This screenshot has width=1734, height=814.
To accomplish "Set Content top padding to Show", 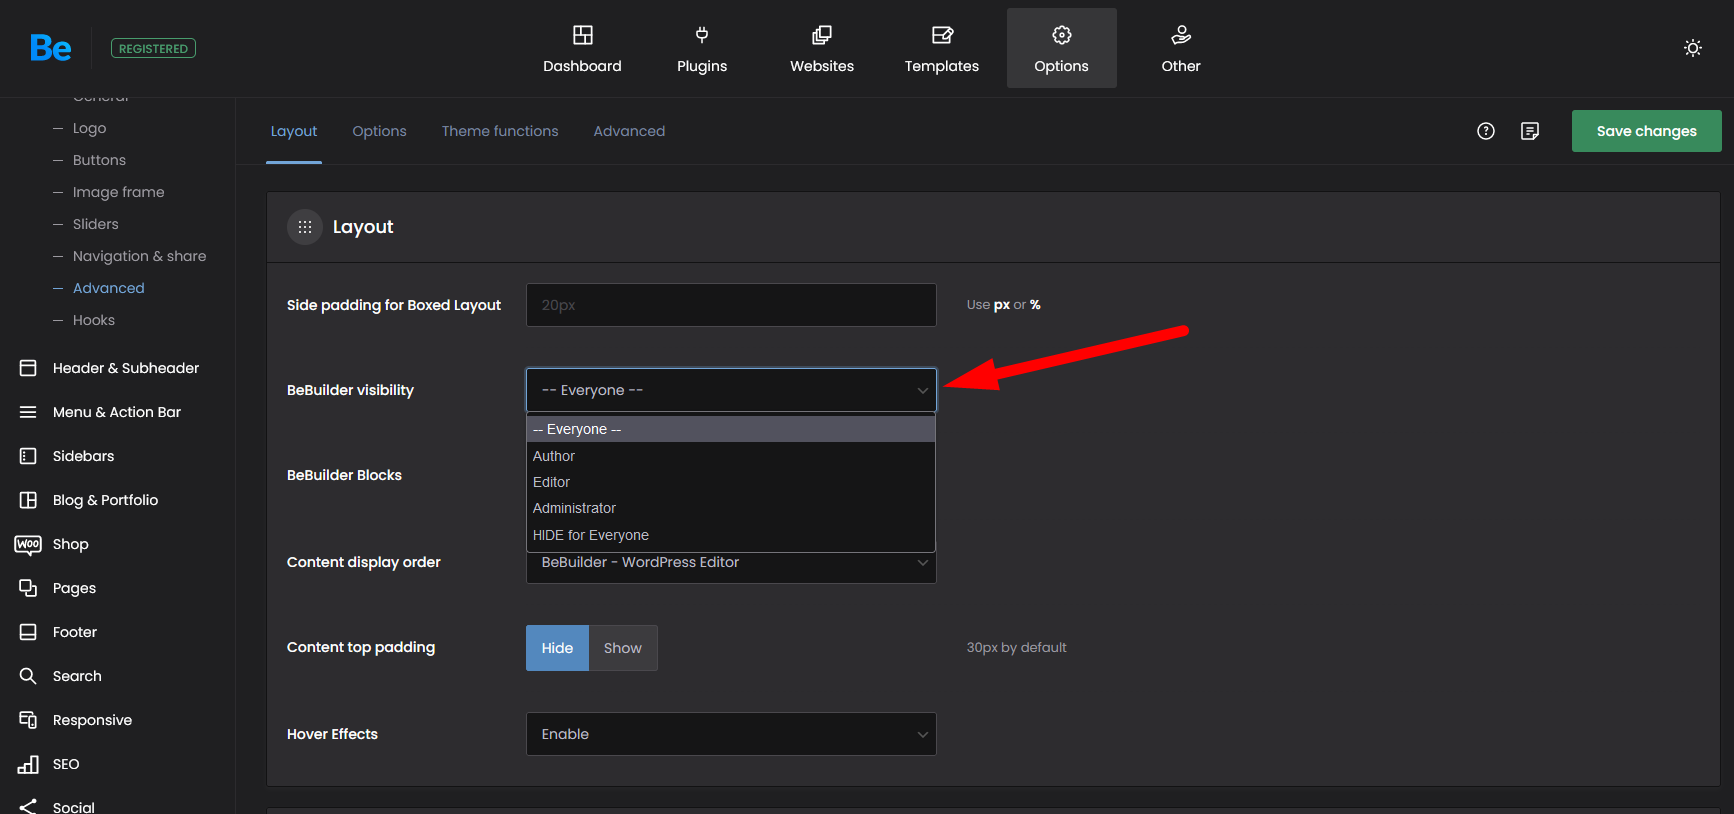I will (x=623, y=648).
